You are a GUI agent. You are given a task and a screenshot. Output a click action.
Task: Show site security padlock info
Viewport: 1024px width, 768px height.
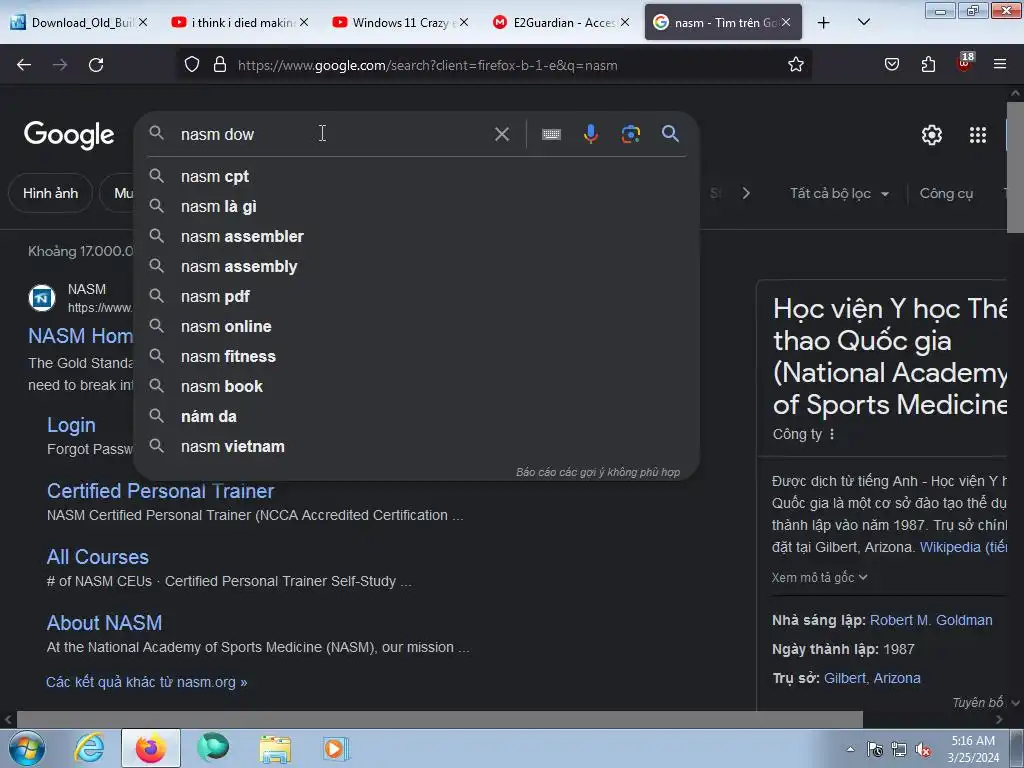tap(220, 65)
